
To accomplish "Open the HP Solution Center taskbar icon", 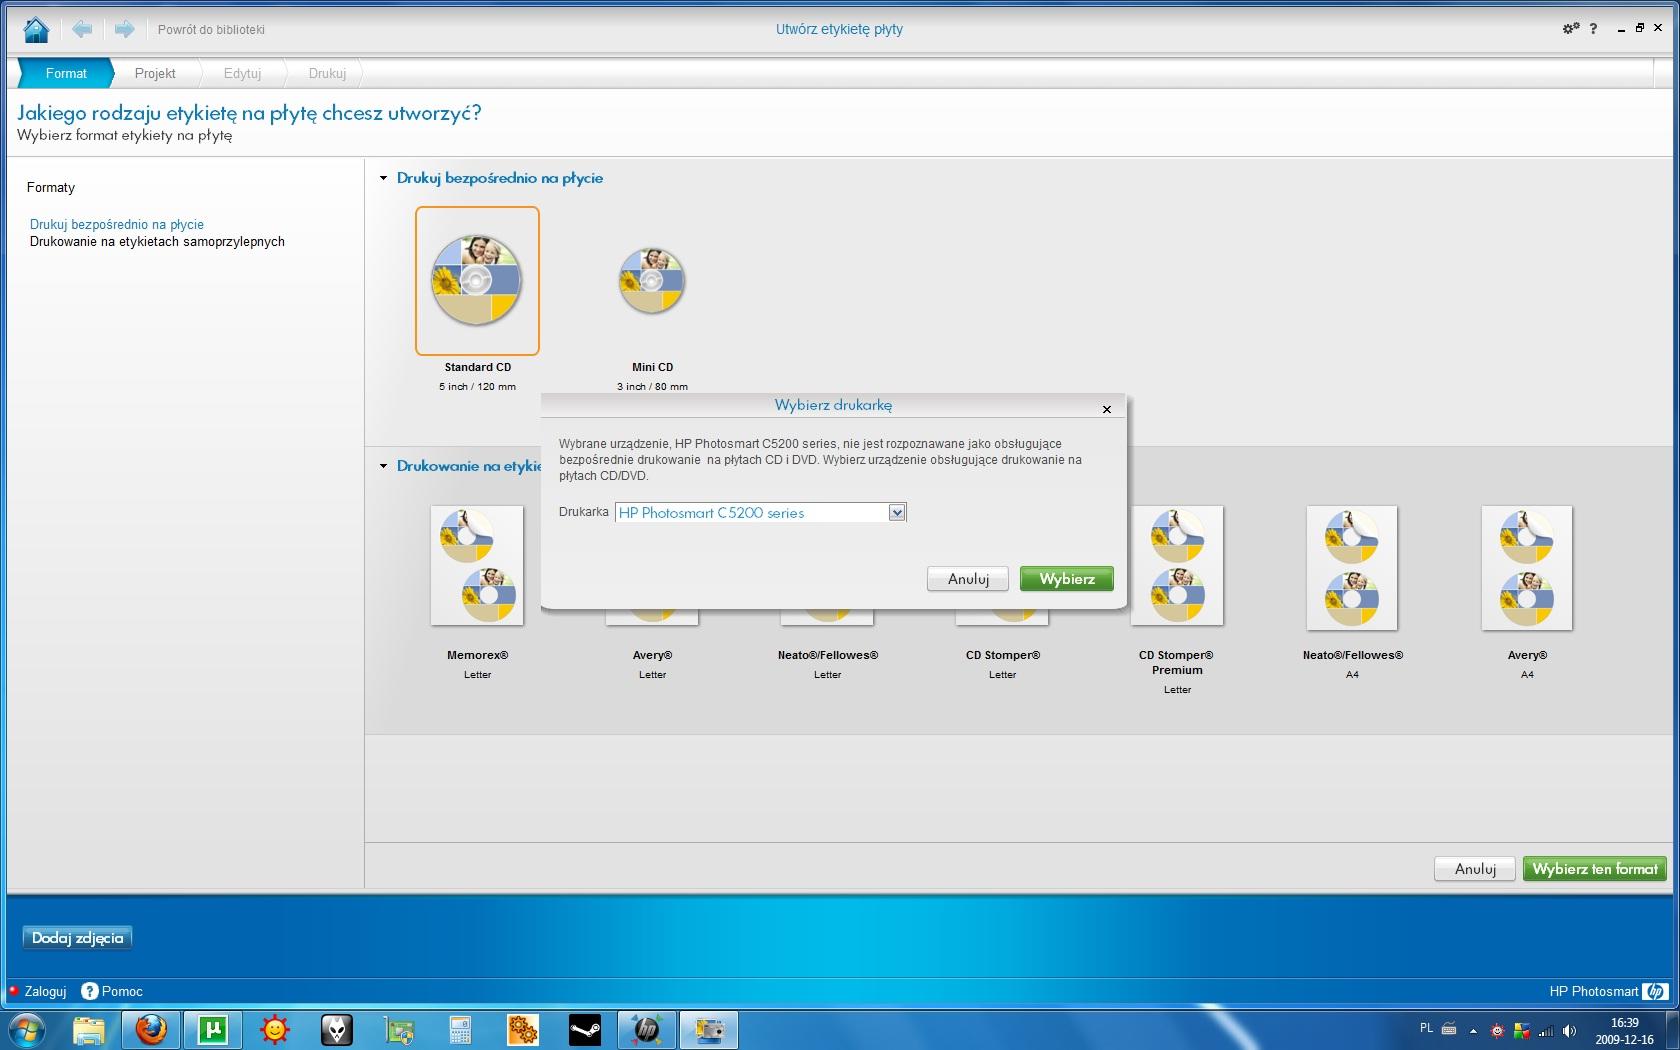I will point(647,1029).
